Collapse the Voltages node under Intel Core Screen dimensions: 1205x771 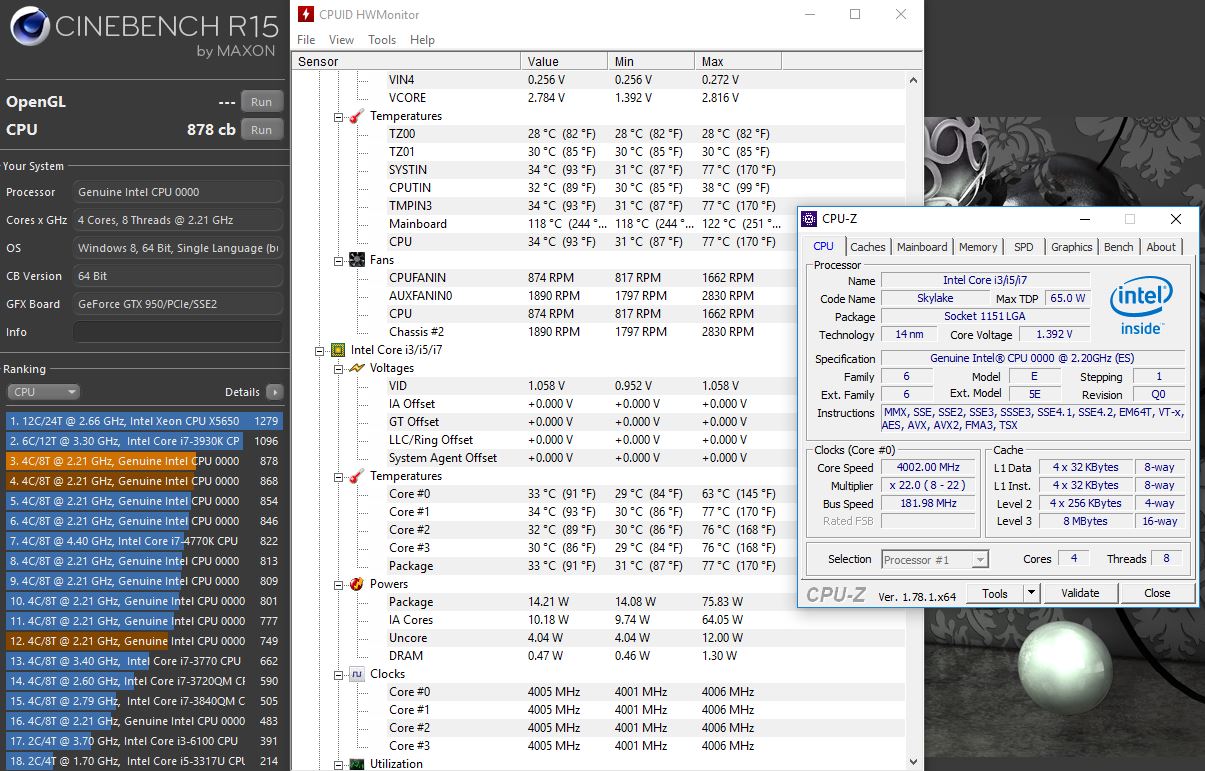tap(339, 368)
